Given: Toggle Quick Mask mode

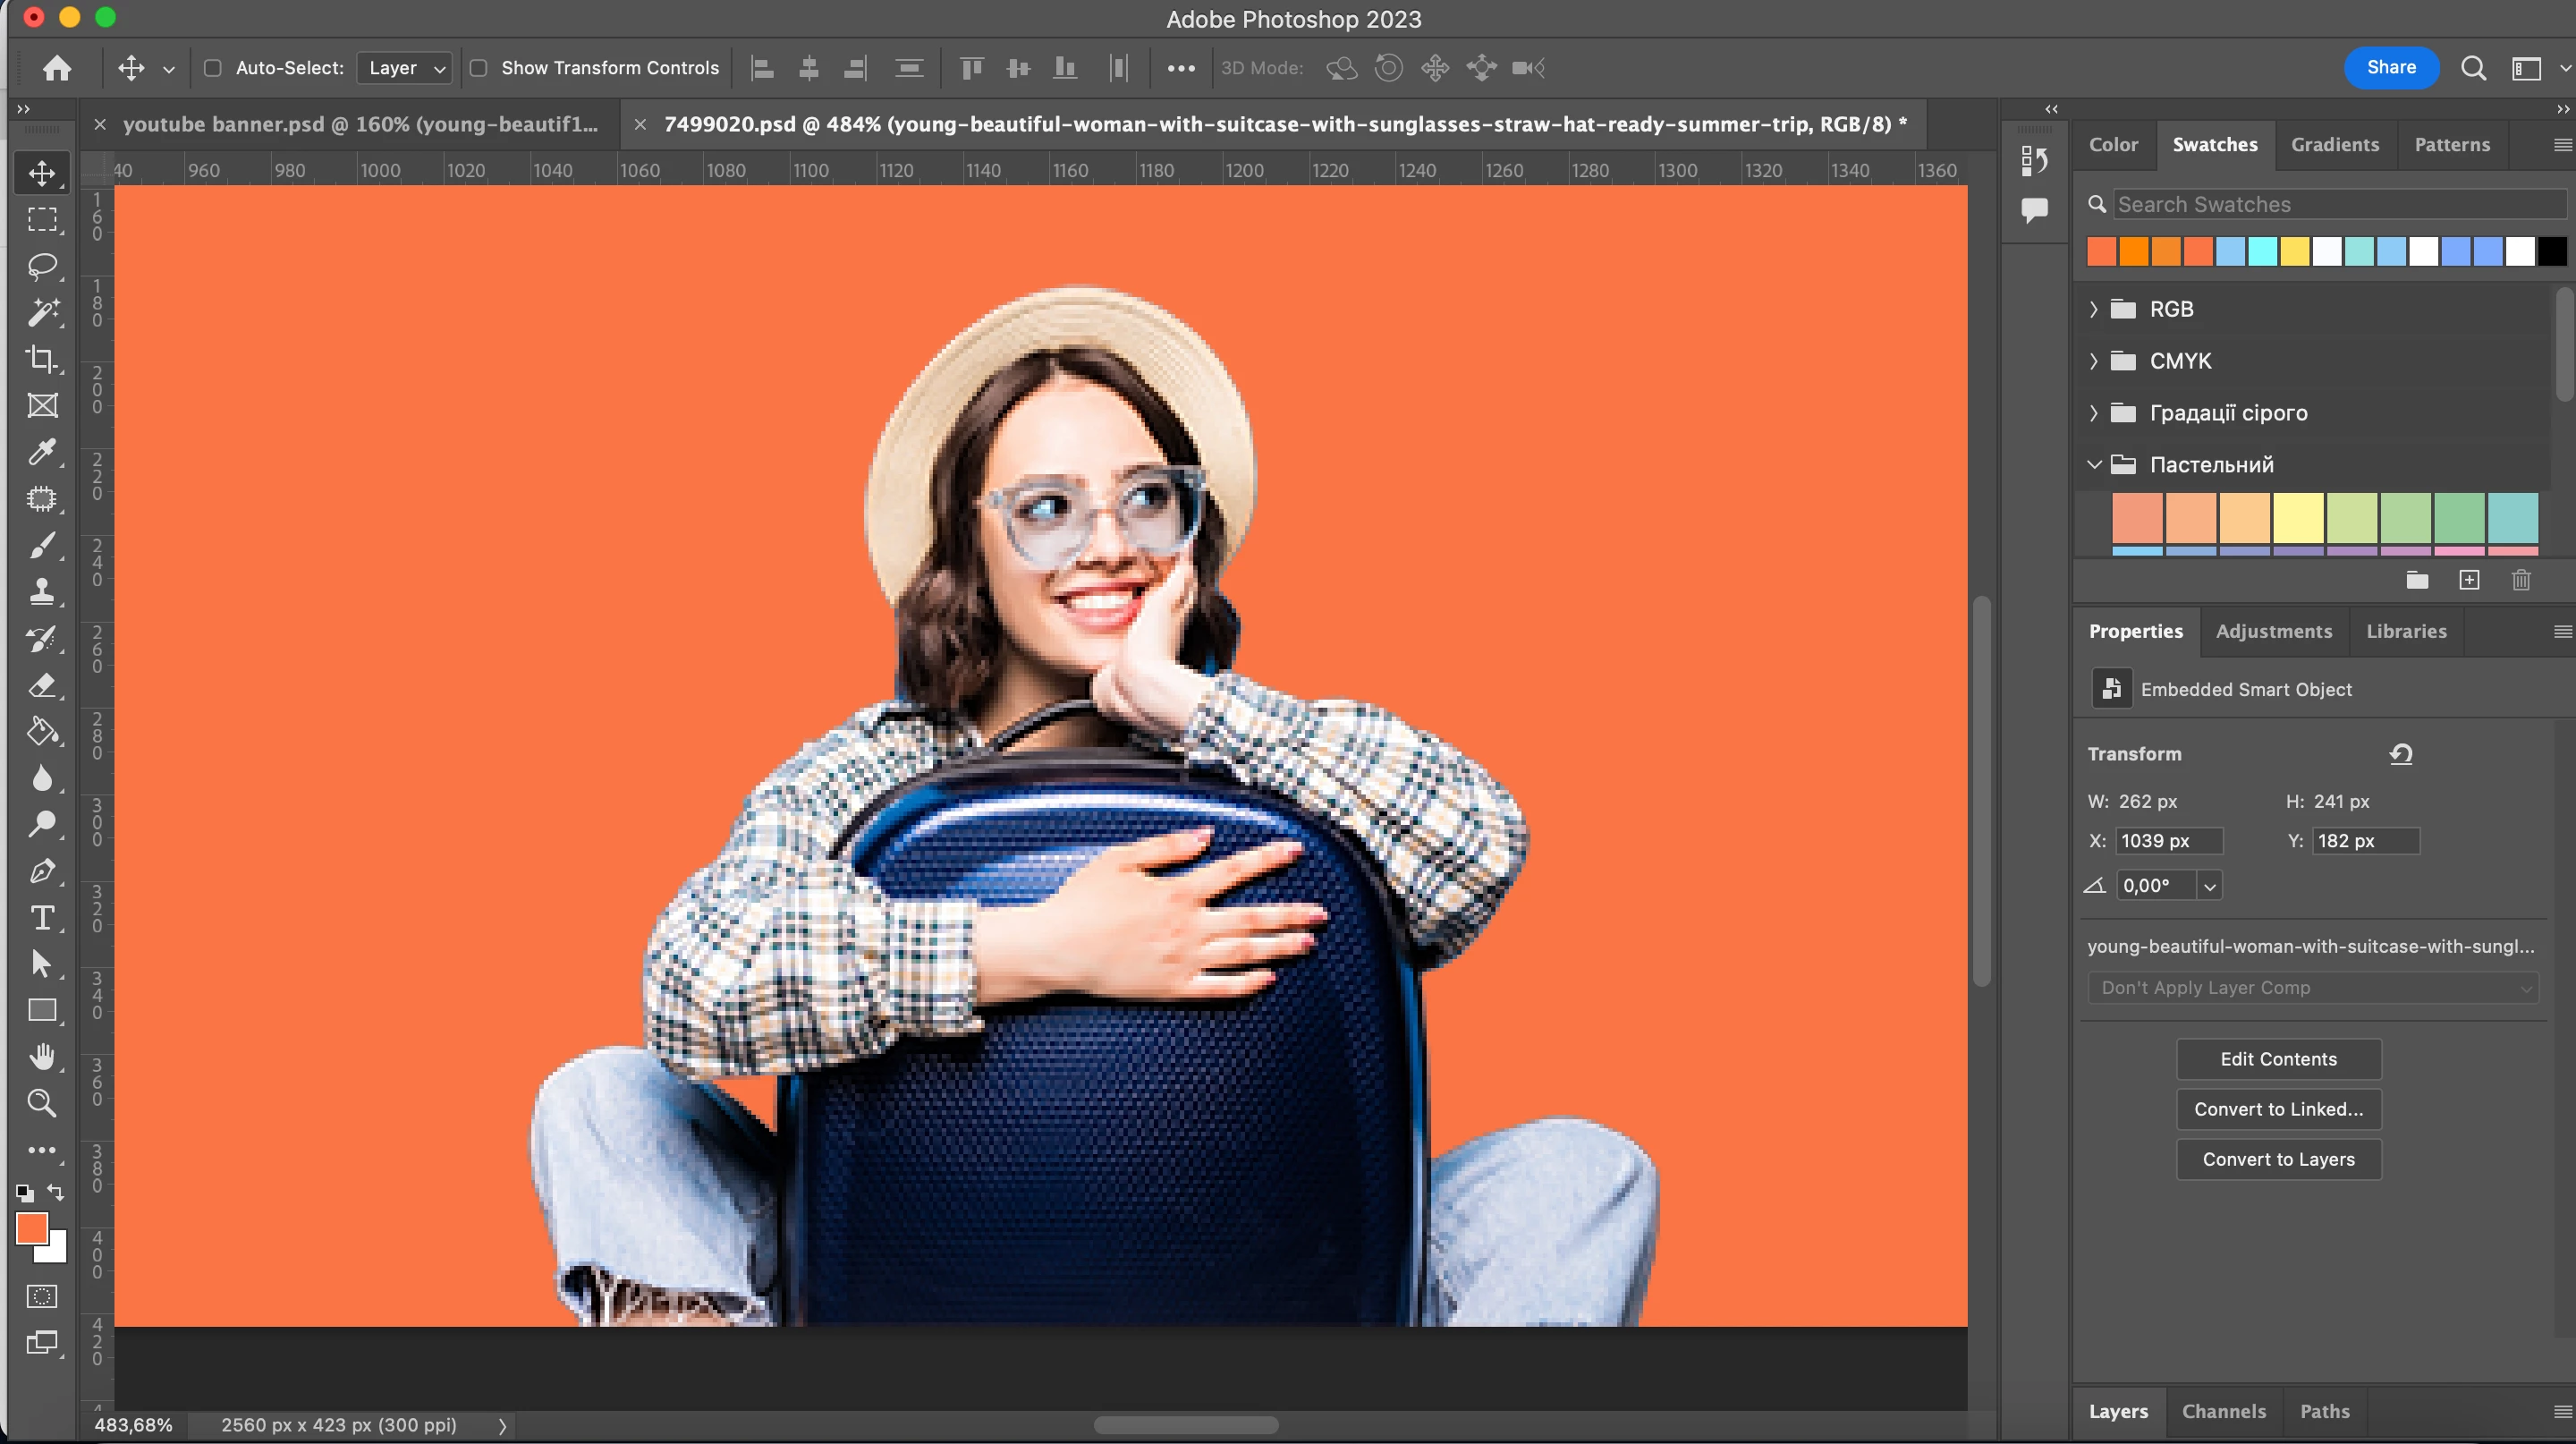Looking at the screenshot, I should click(42, 1297).
